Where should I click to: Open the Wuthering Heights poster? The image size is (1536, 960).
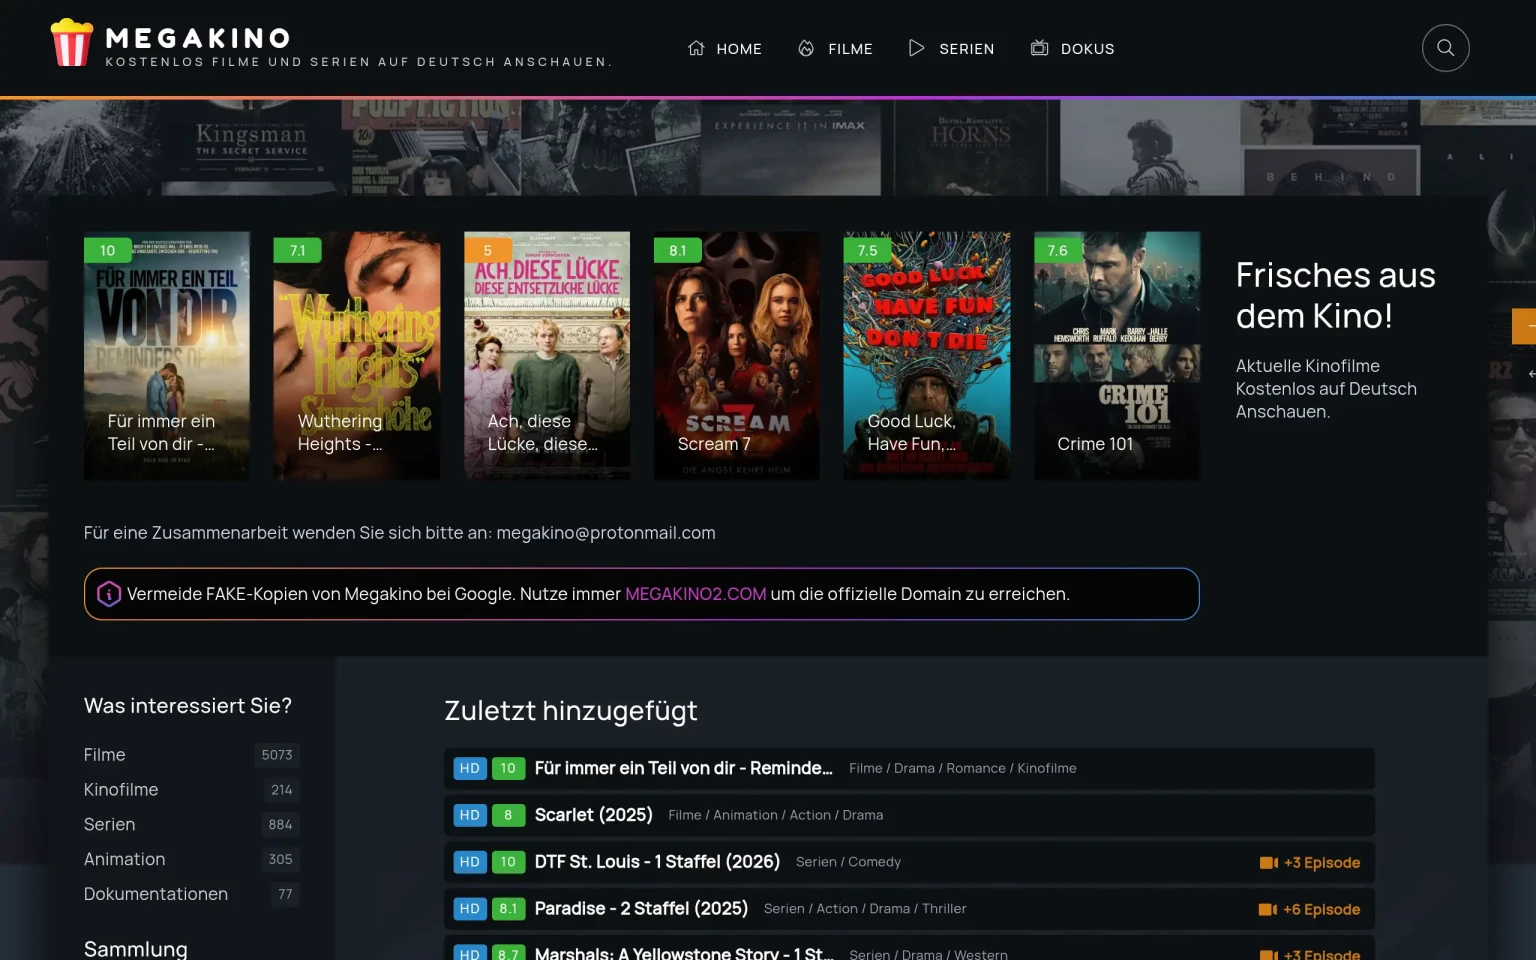(x=357, y=356)
